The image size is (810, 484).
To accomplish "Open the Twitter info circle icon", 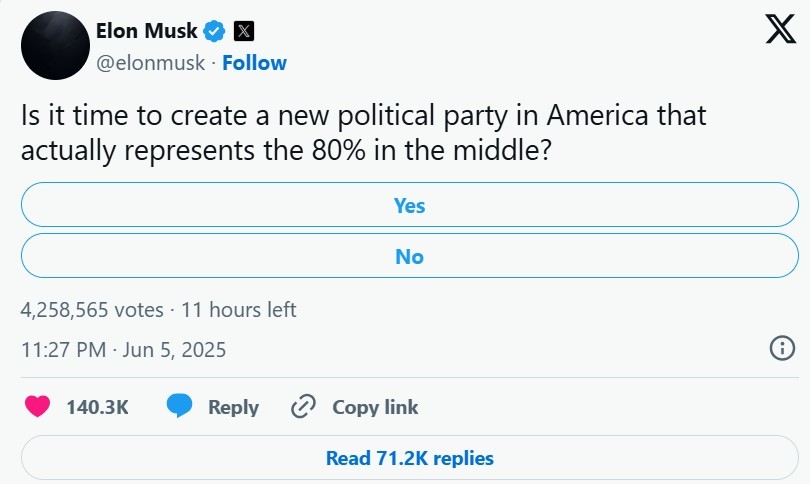I will point(783,348).
